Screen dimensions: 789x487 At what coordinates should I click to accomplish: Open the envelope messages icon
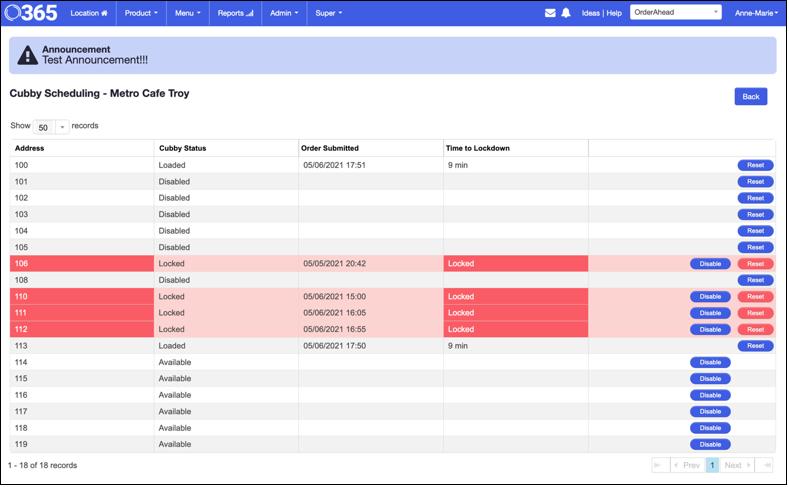pyautogui.click(x=550, y=13)
